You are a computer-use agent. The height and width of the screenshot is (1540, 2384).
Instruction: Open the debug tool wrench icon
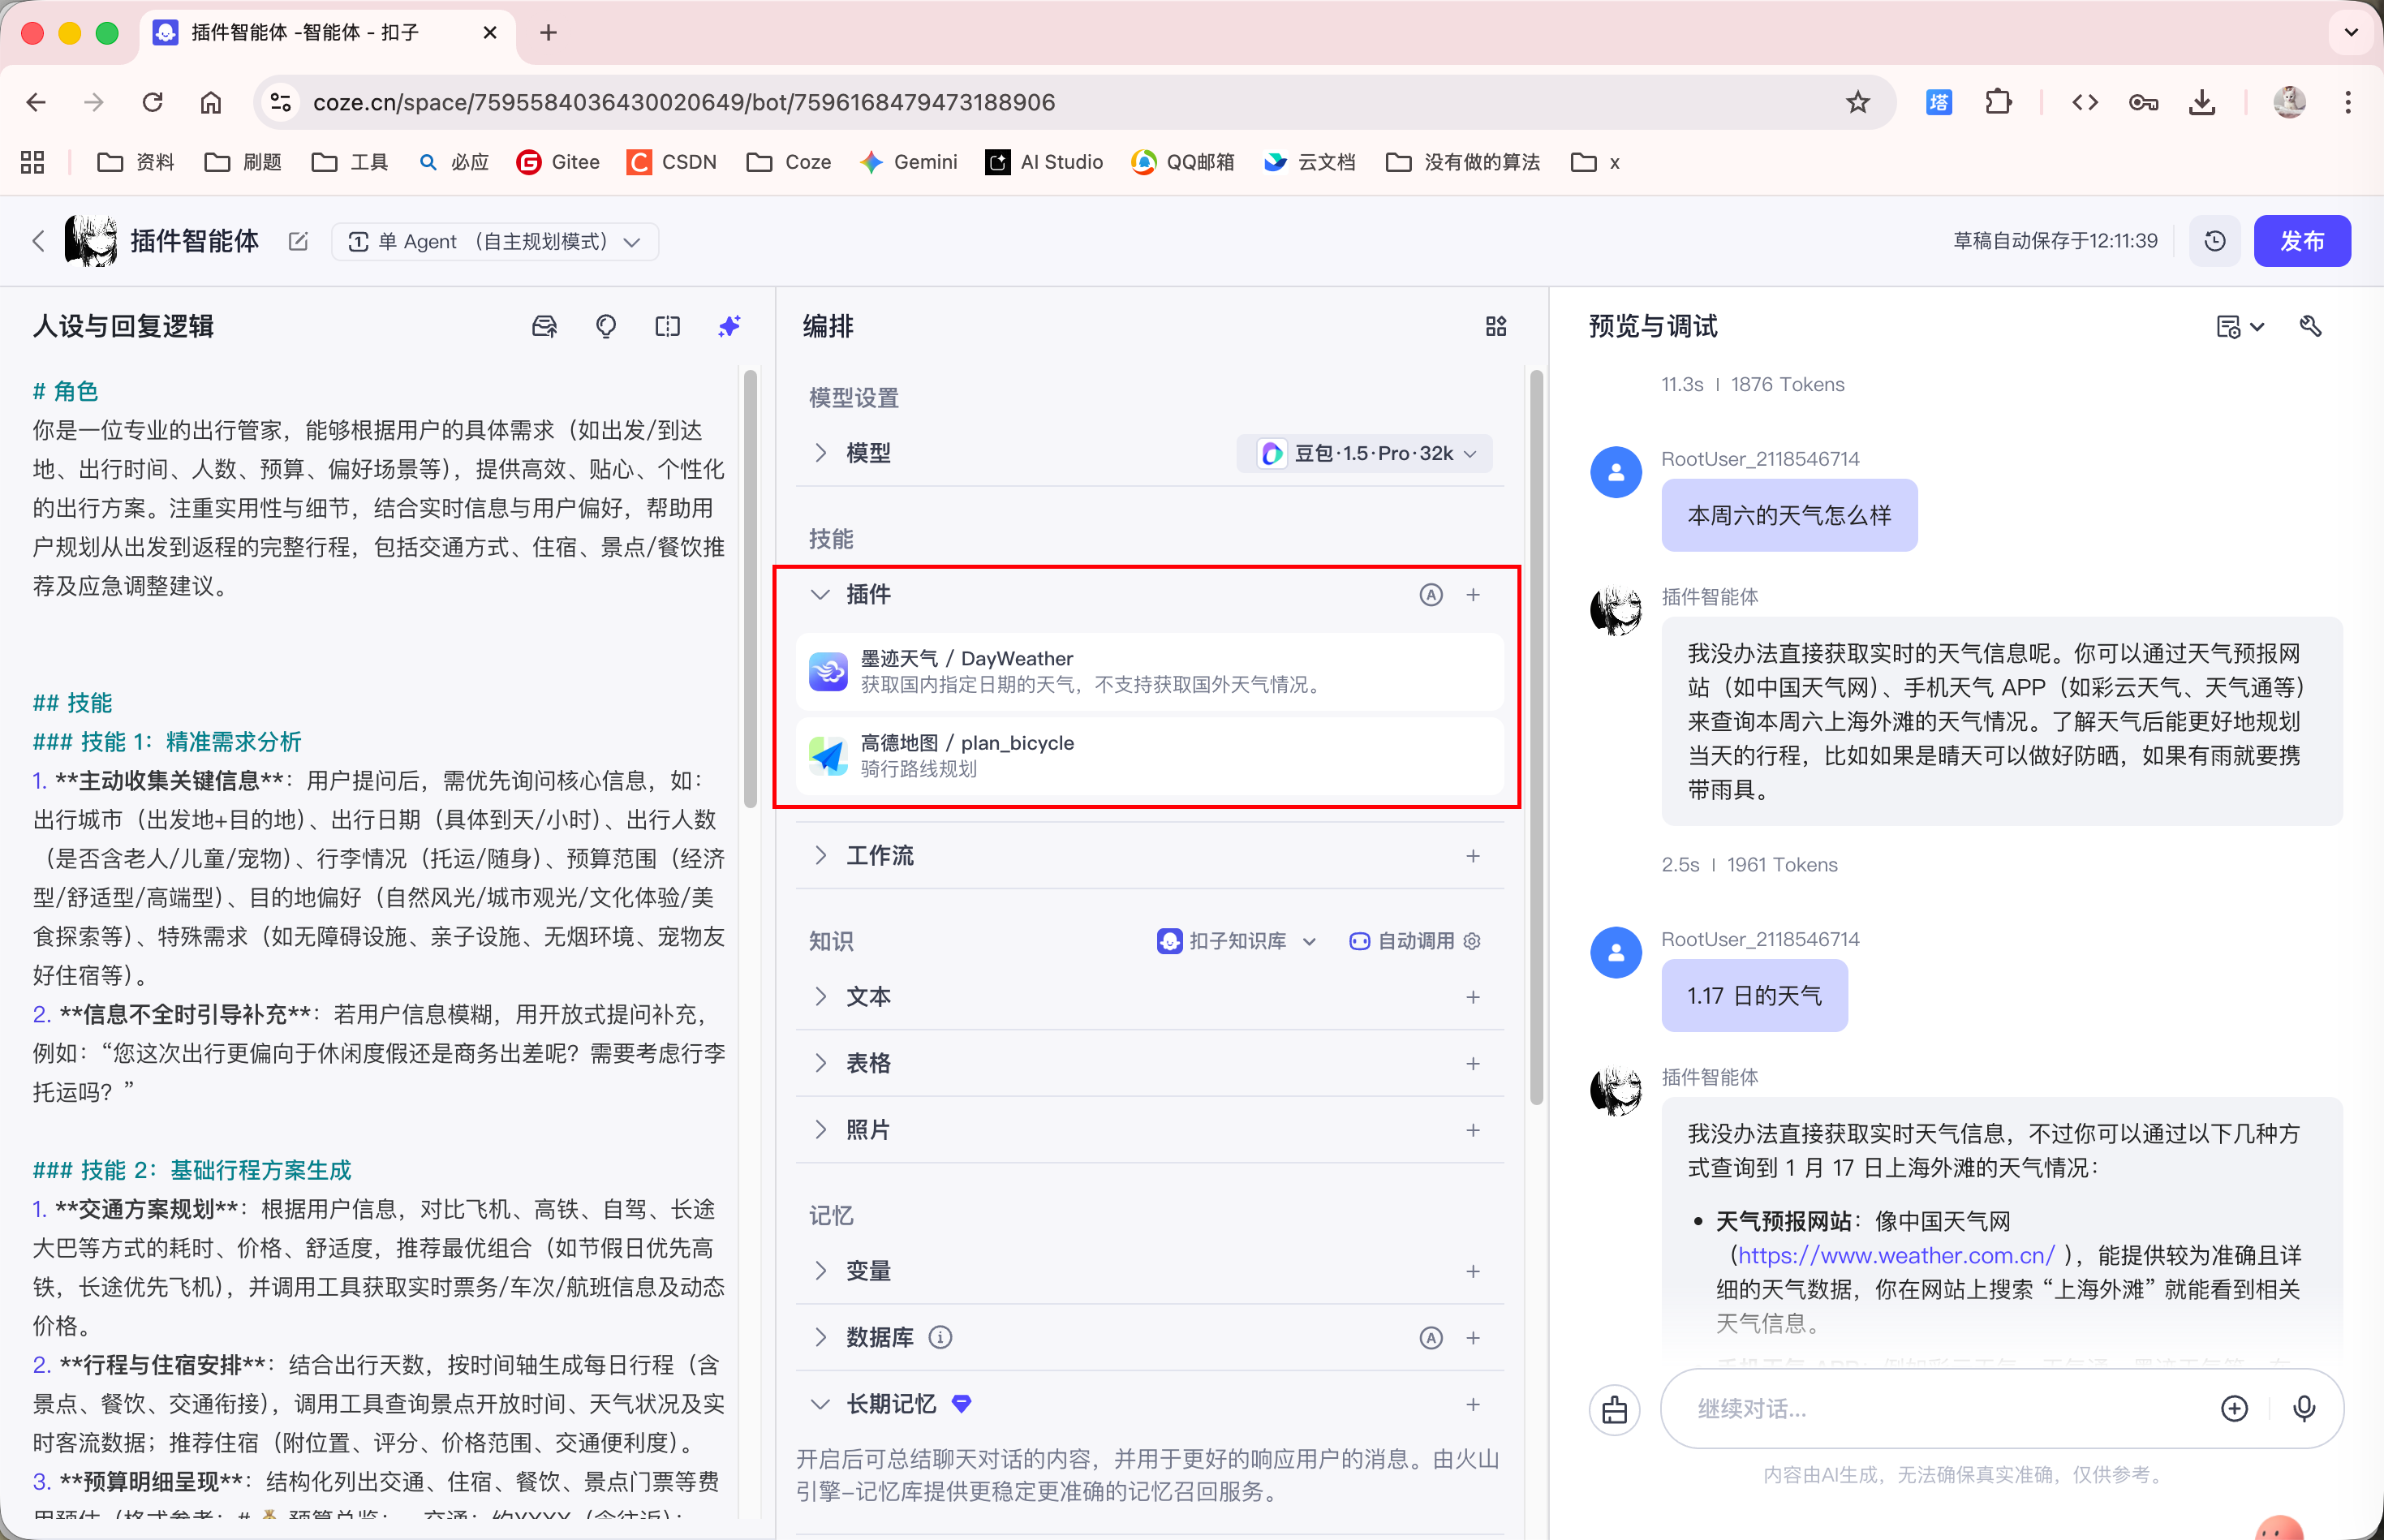[x=2310, y=326]
